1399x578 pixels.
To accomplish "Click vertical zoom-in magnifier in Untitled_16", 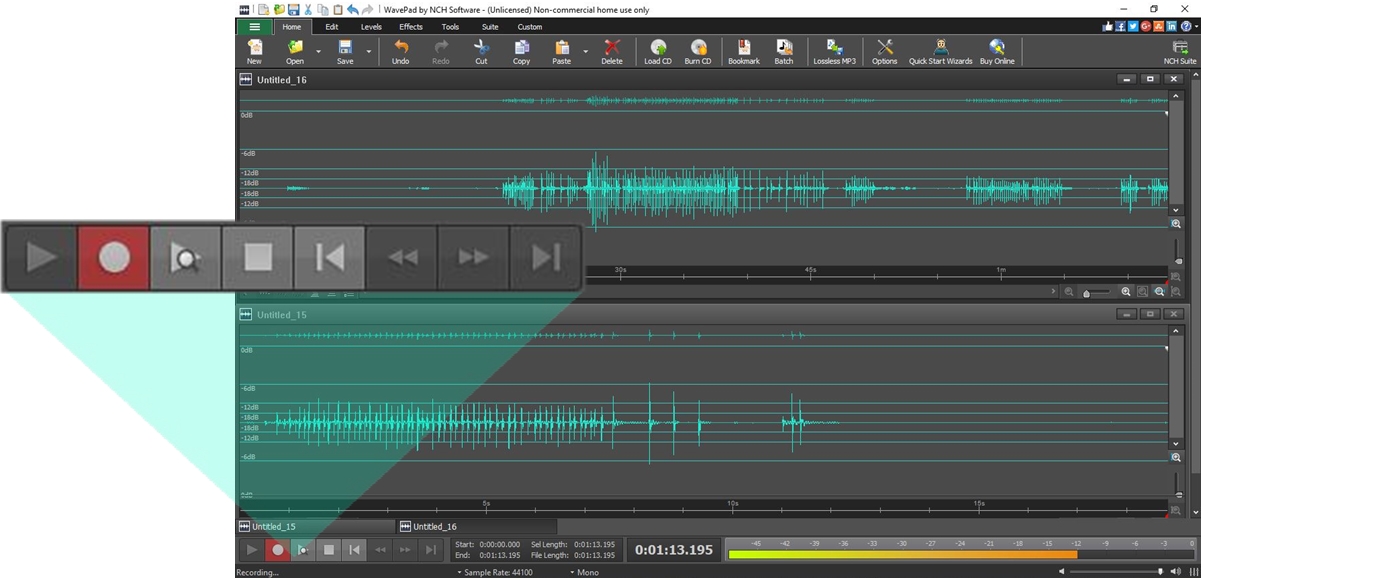I will (x=1176, y=224).
